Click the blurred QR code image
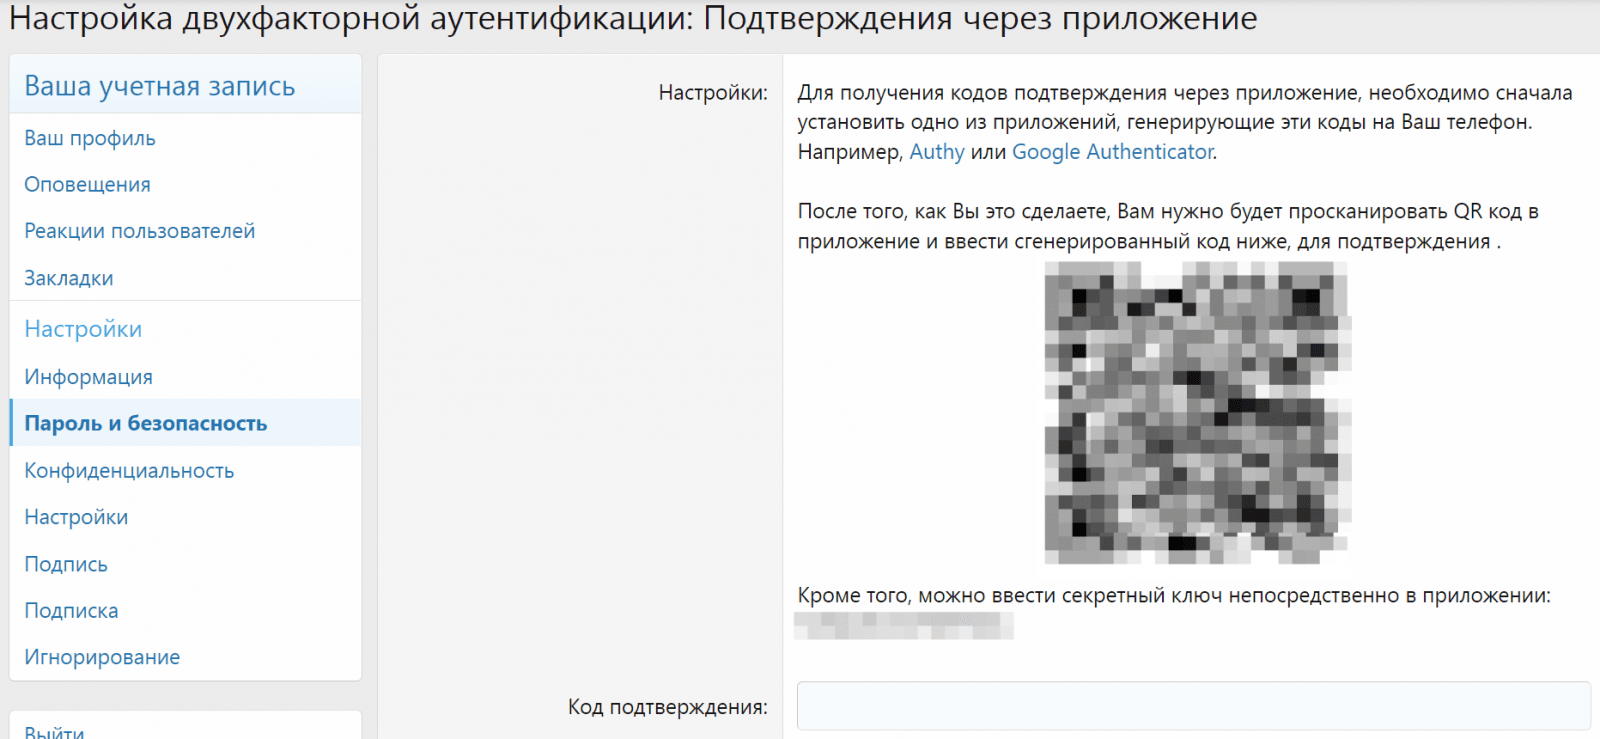Viewport: 1600px width, 739px height. pos(1196,412)
